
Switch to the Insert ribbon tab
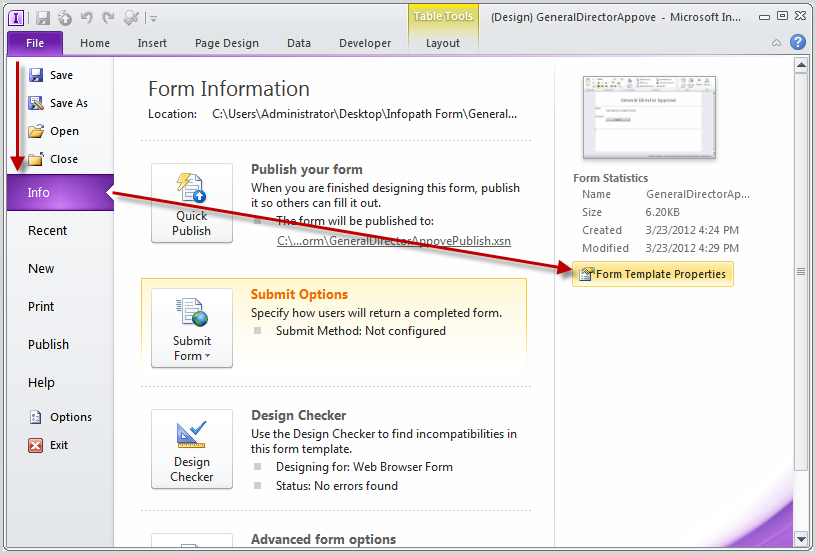tap(152, 43)
